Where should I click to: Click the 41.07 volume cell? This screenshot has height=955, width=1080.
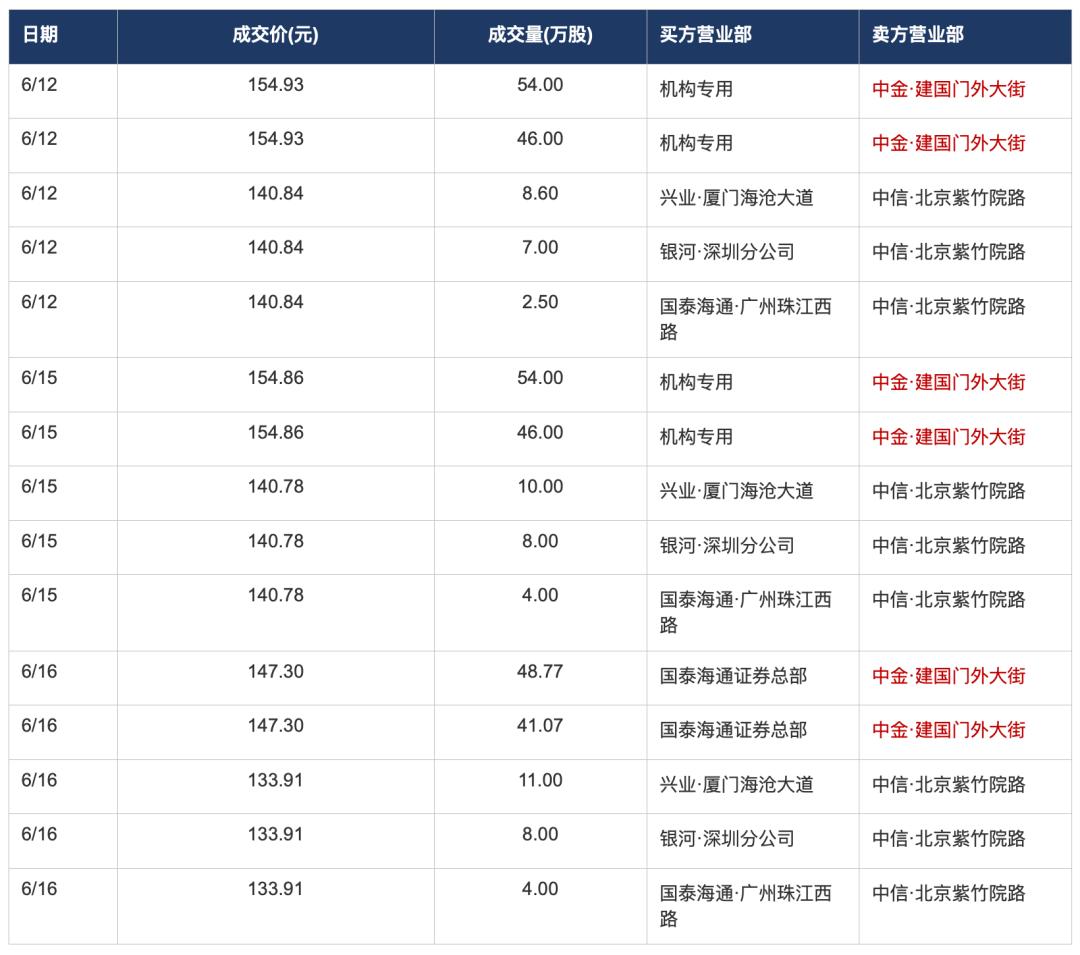(x=540, y=725)
